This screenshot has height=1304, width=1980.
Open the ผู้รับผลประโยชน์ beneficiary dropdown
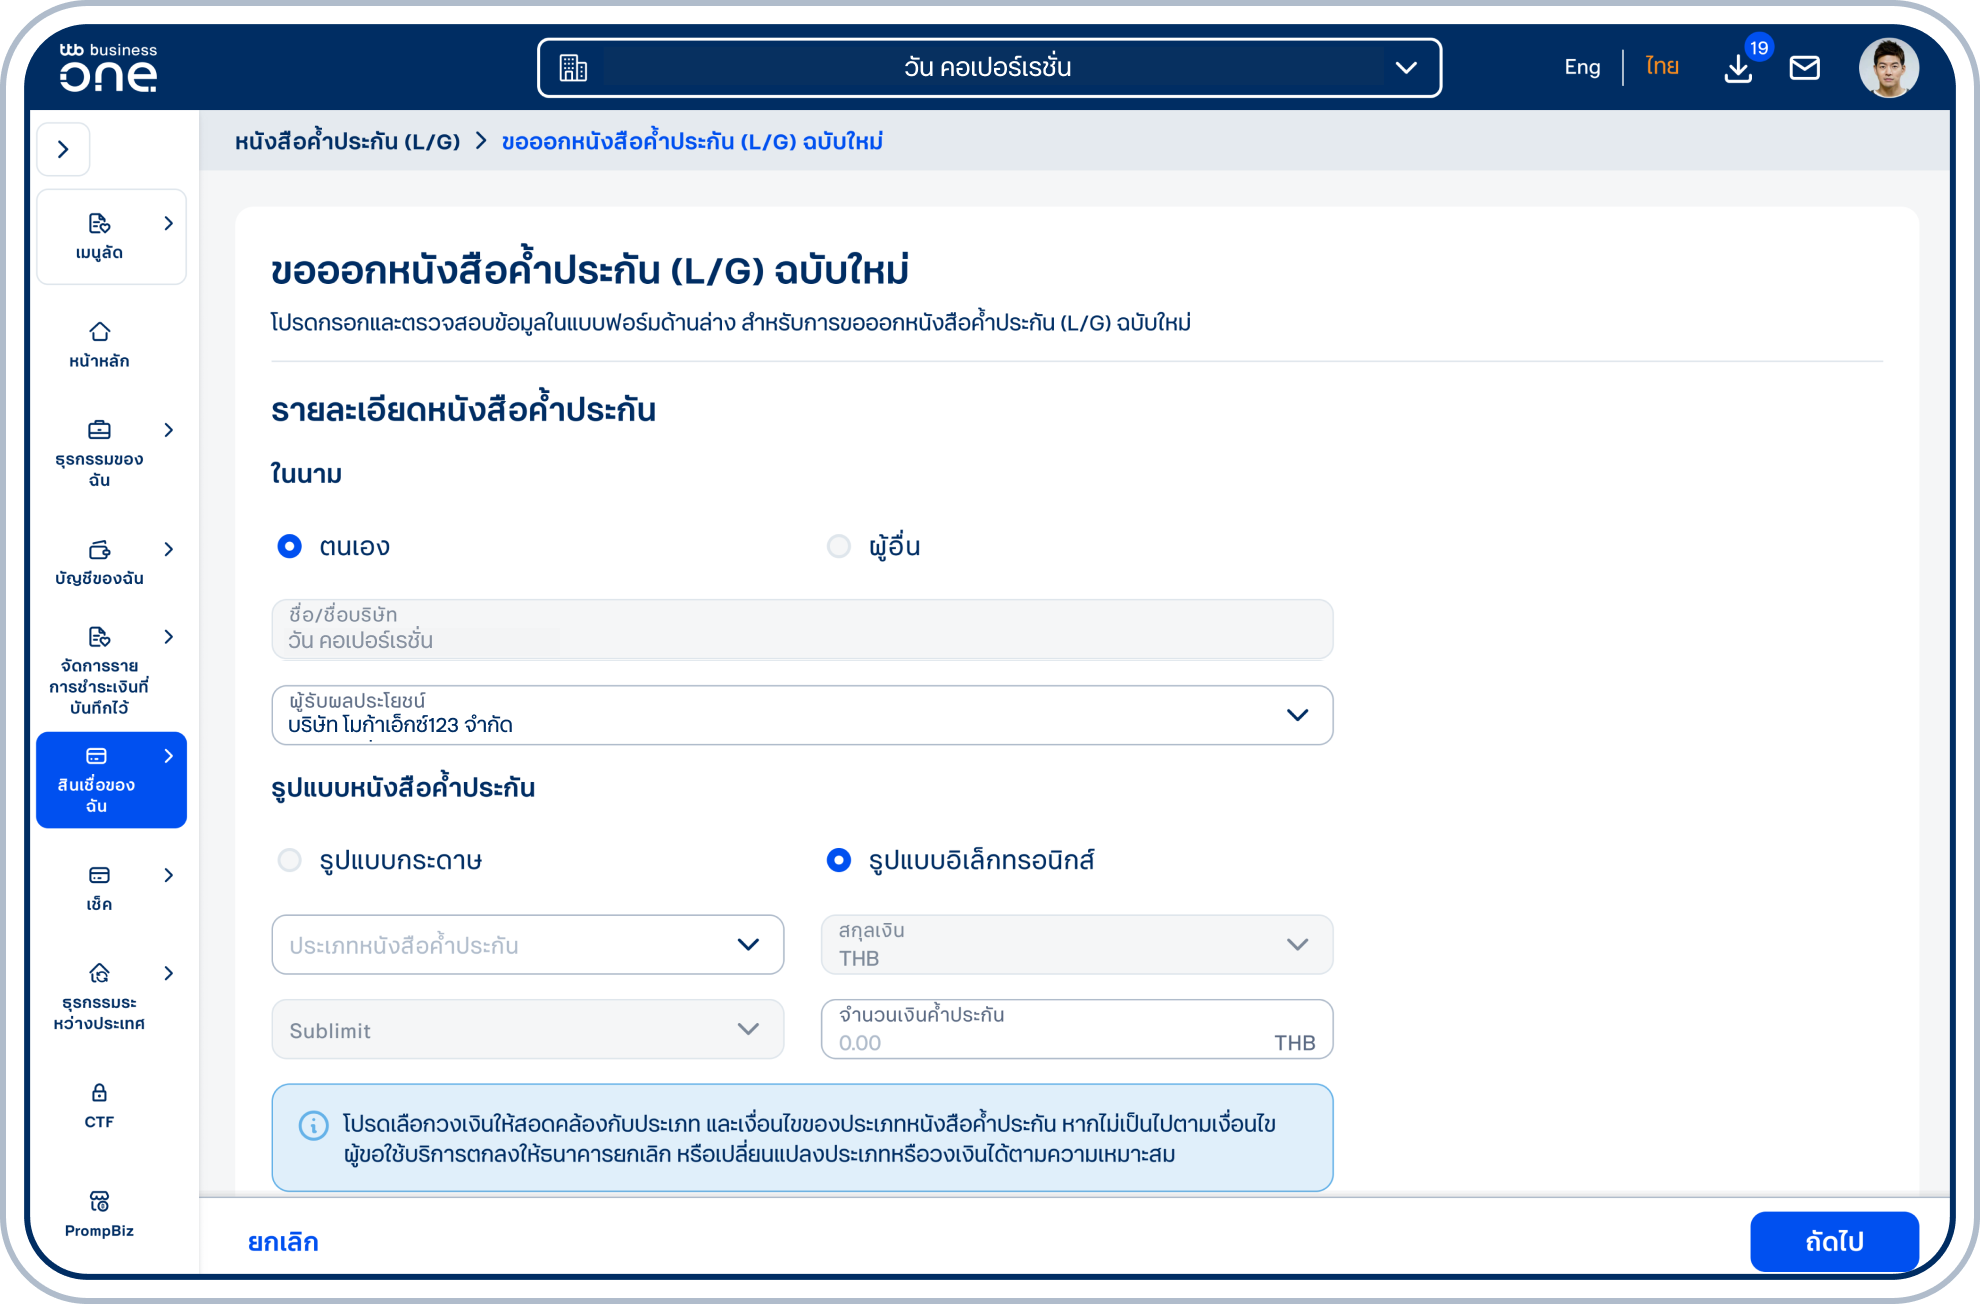point(1298,714)
